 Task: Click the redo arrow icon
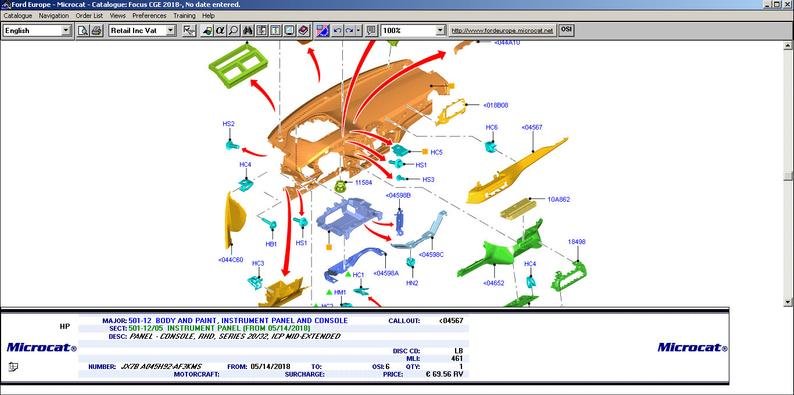(x=349, y=30)
